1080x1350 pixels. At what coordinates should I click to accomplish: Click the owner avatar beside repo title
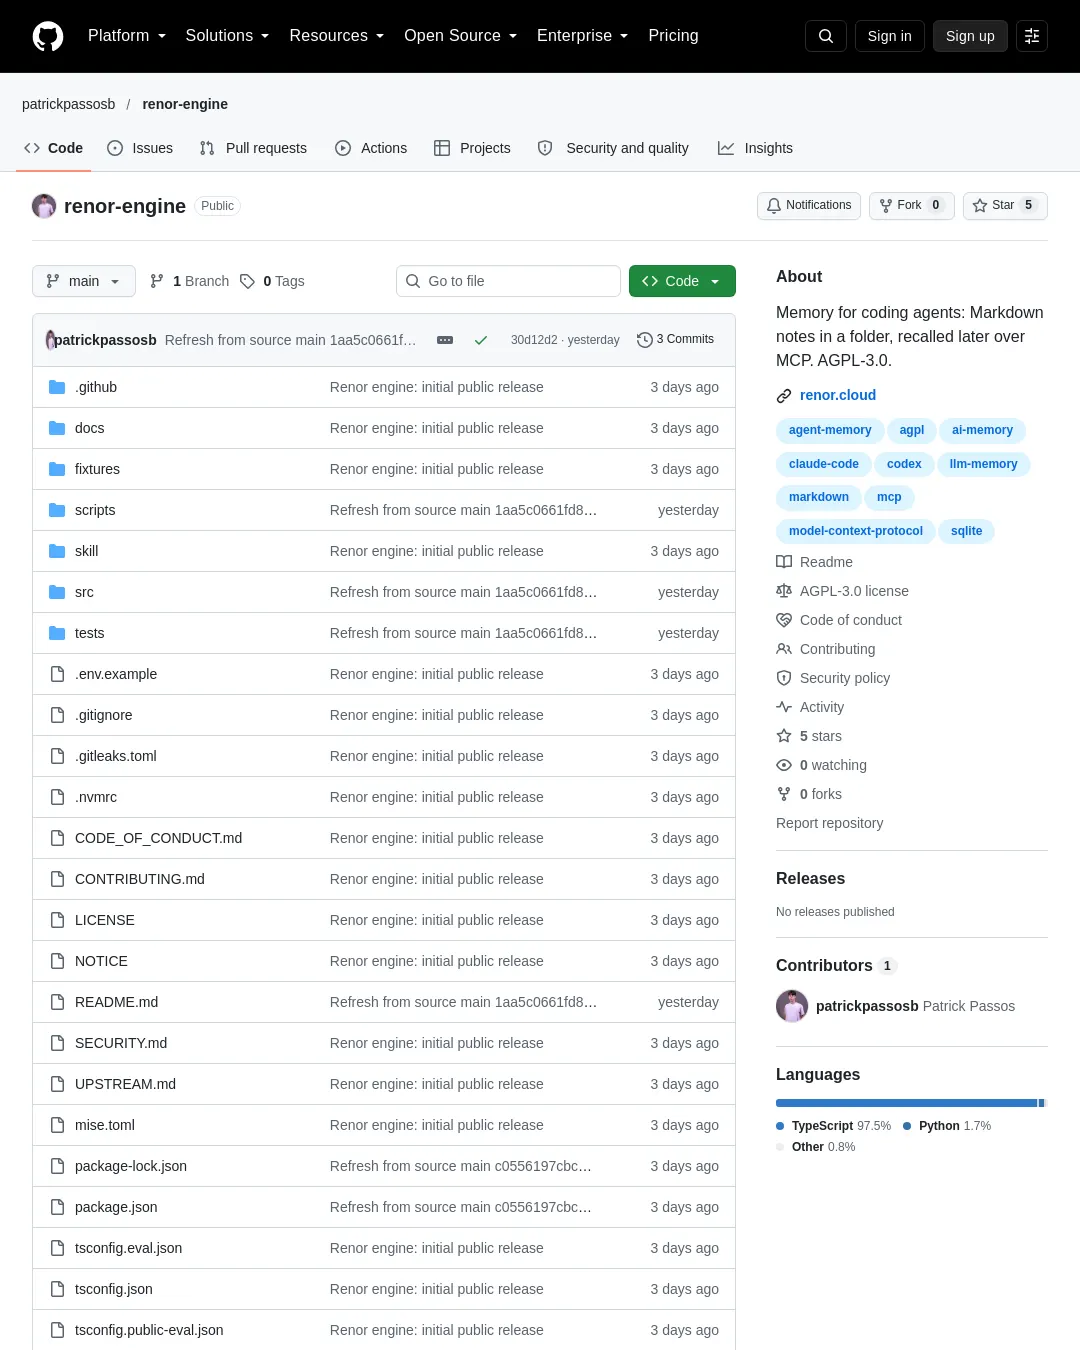44,206
